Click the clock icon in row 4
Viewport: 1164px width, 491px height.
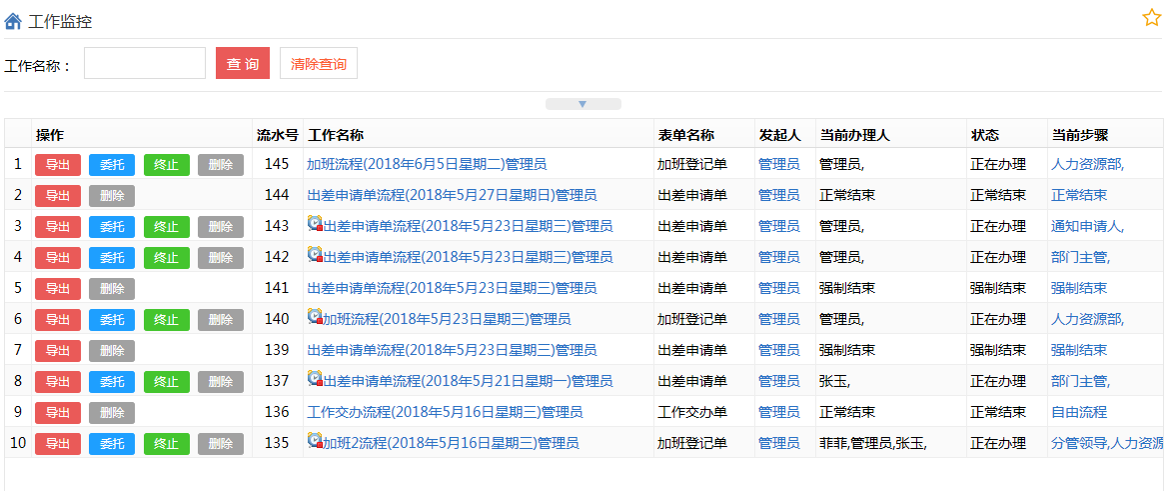315,256
